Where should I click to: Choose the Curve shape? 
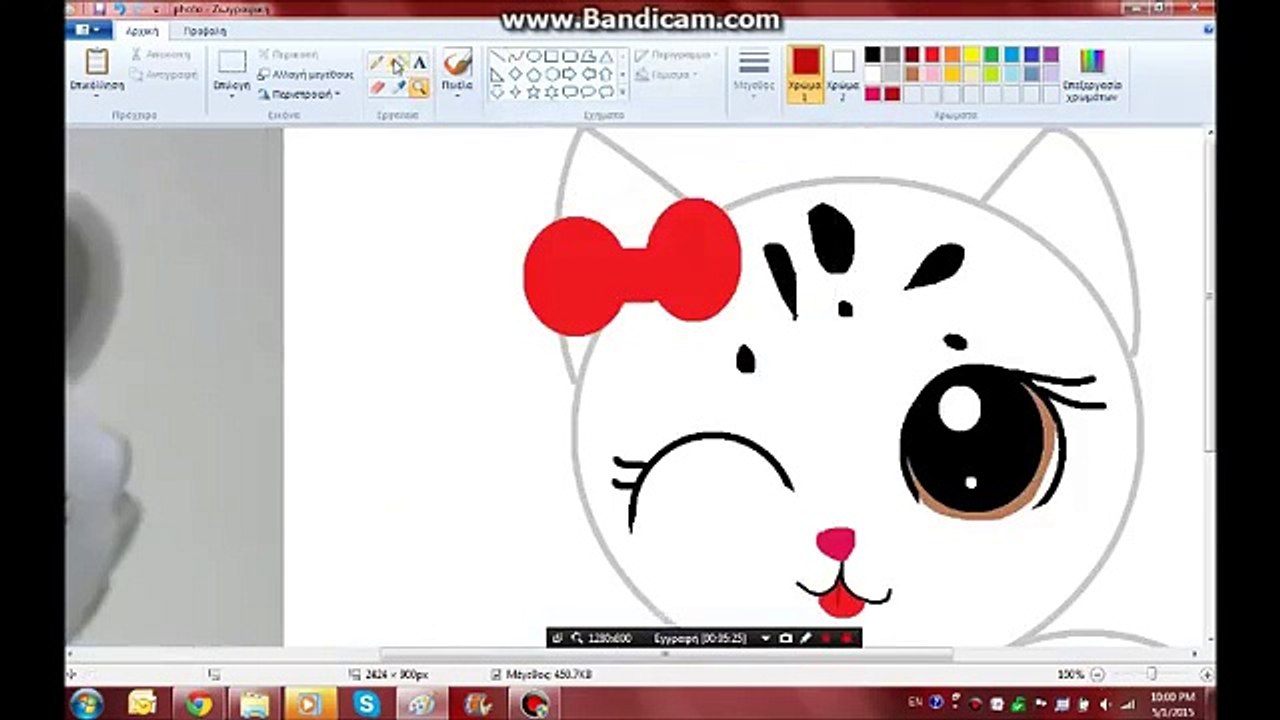pos(515,57)
